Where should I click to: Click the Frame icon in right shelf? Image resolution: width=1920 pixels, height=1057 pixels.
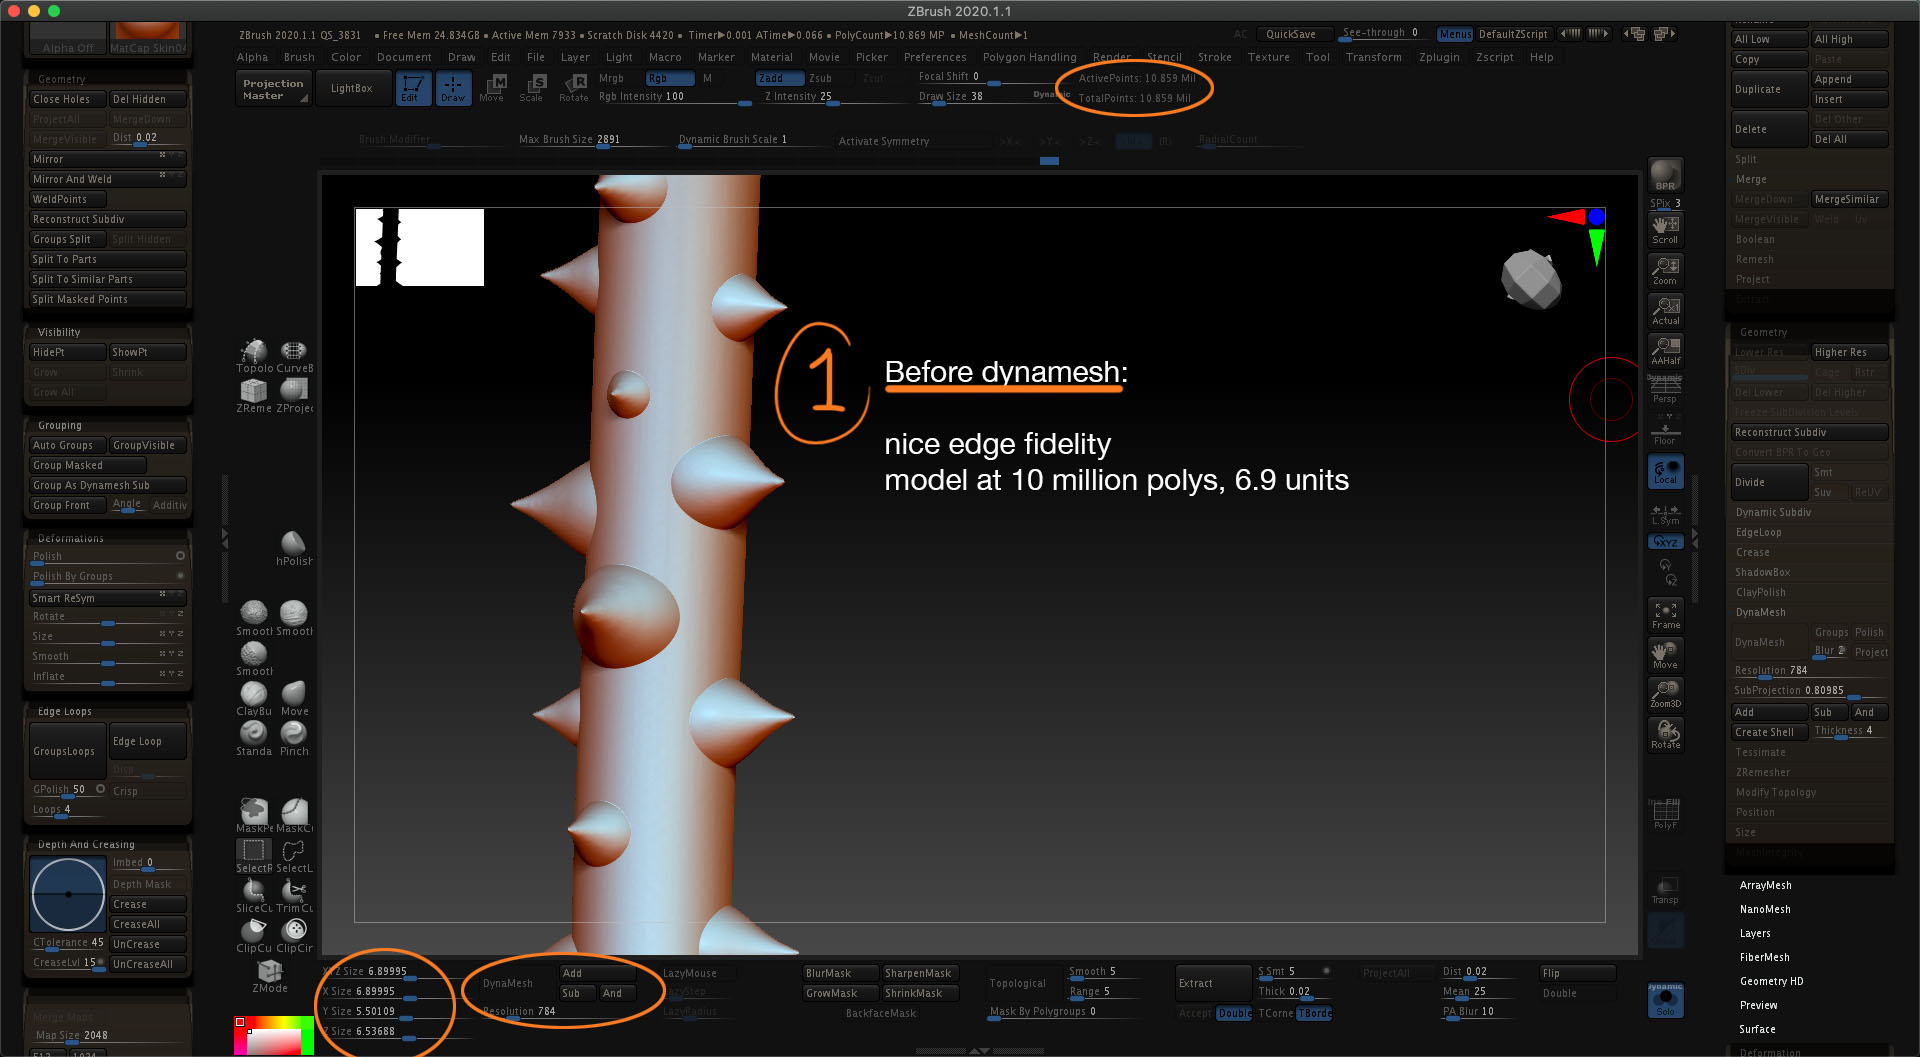coord(1665,614)
